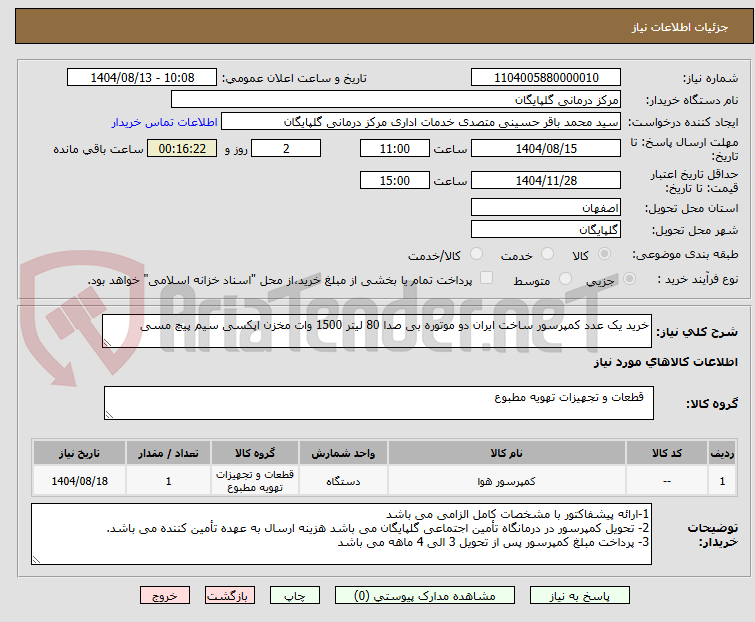Image resolution: width=755 pixels, height=622 pixels.
Task: Click the پاسخ به نیاز button
Action: click(x=580, y=596)
